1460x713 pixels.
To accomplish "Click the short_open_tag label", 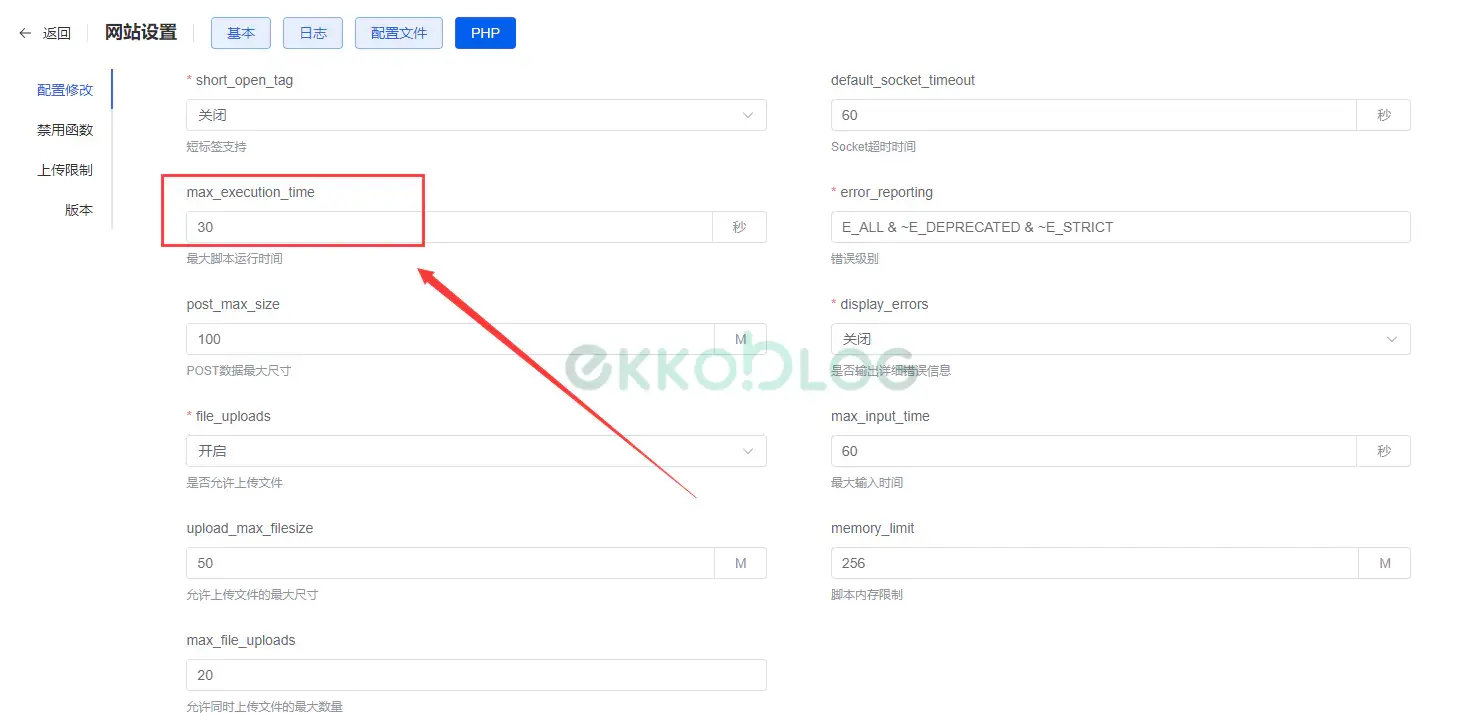I will (244, 80).
